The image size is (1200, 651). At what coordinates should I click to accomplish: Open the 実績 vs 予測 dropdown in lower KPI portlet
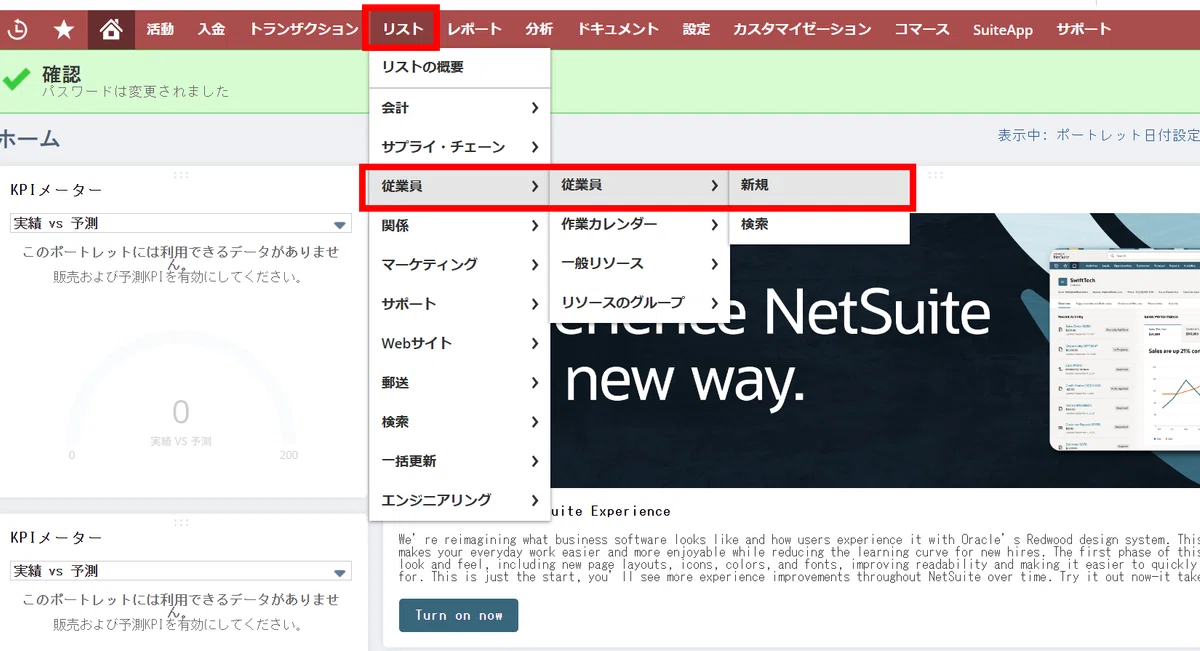pos(180,571)
